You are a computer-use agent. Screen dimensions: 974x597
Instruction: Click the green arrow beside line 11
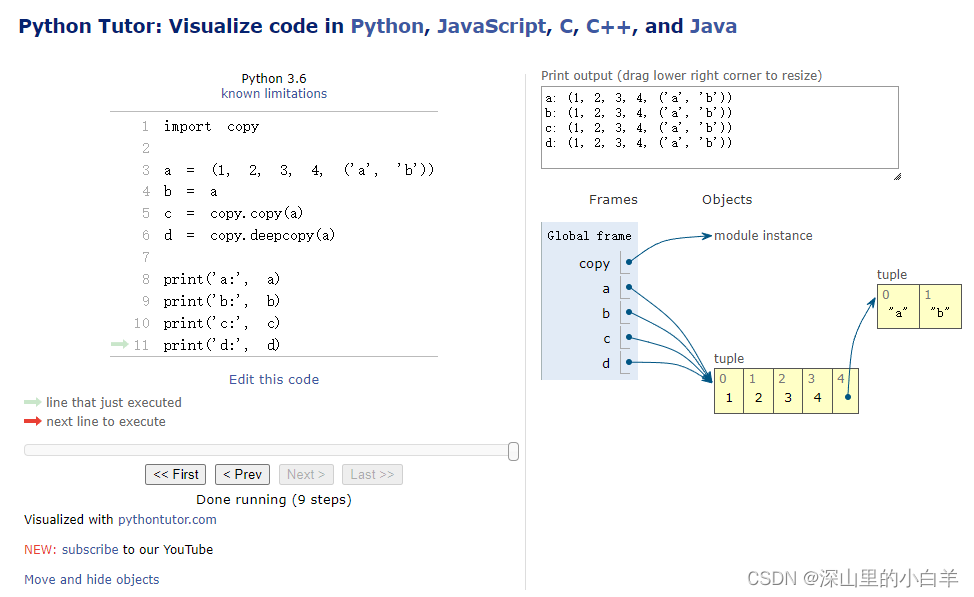point(119,344)
